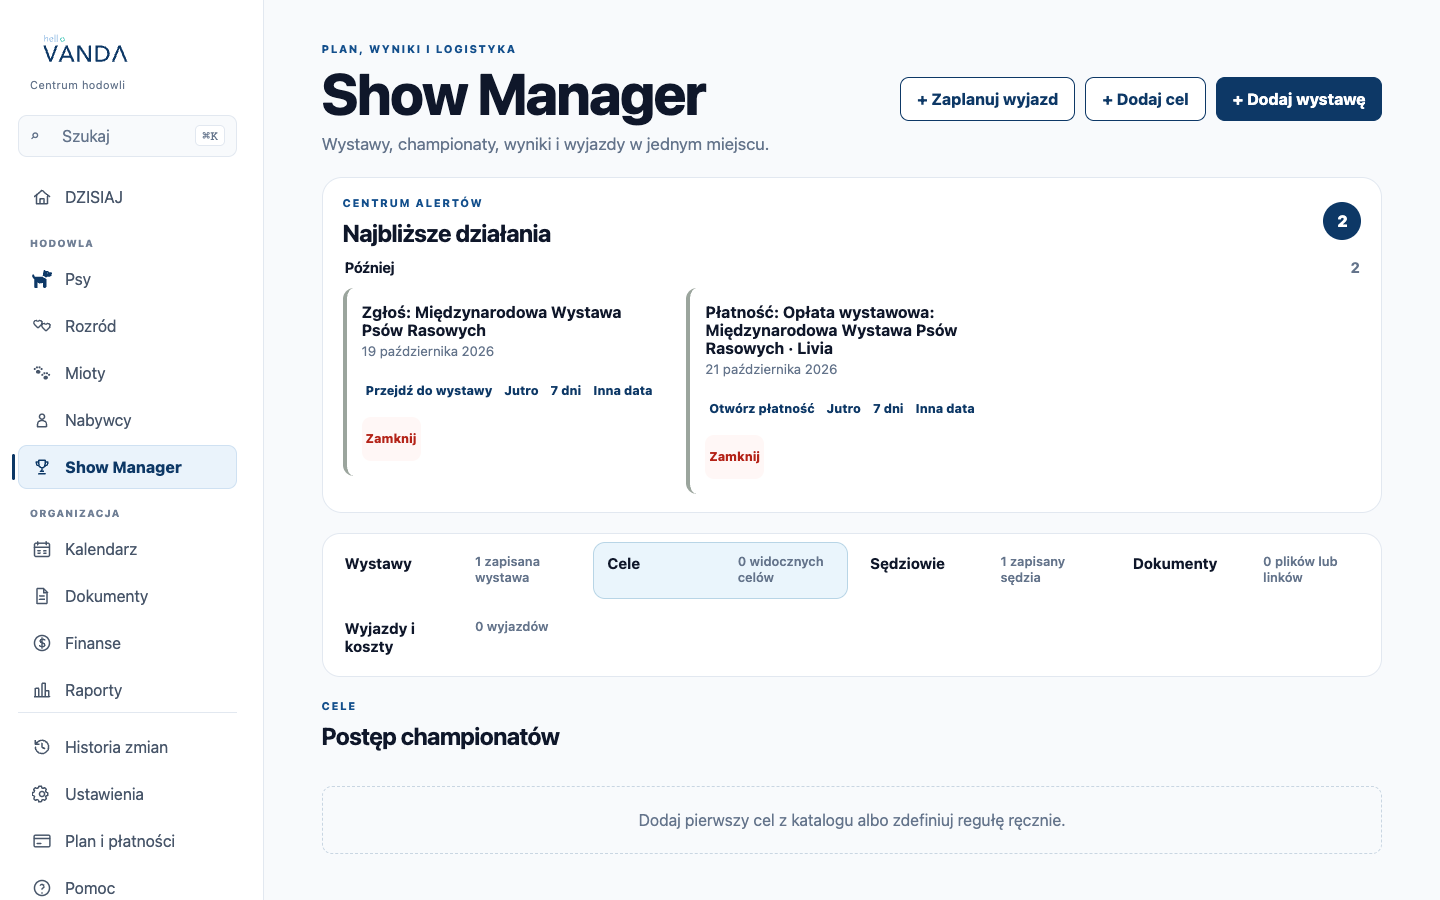The image size is (1440, 900).
Task: Click the paw icon beside Mioty
Action: click(42, 373)
